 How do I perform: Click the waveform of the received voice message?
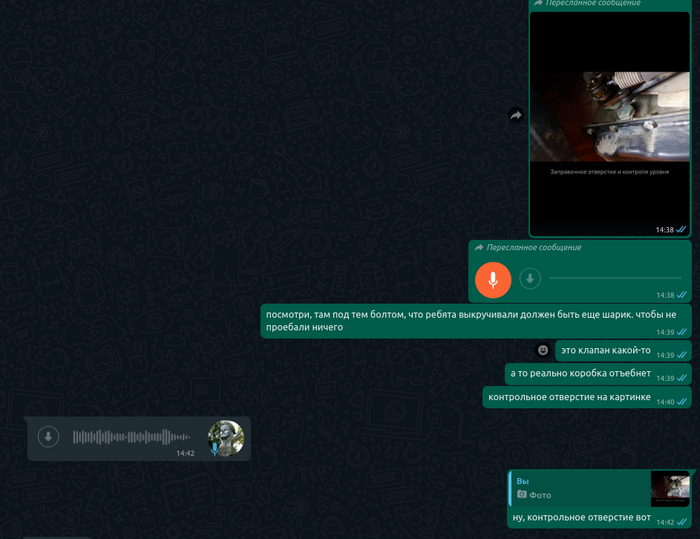pyautogui.click(x=132, y=437)
